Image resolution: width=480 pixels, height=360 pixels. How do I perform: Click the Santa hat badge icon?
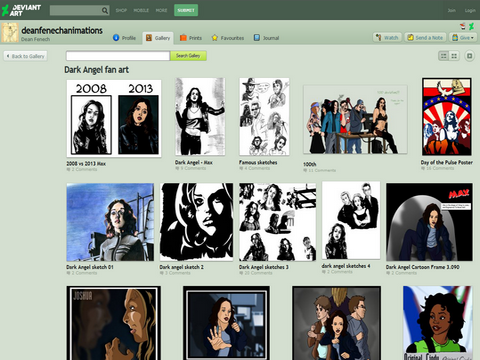click(463, 26)
